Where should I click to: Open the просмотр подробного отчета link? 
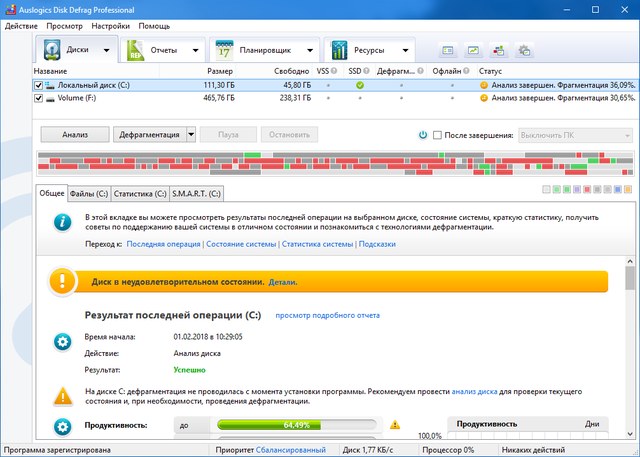coord(328,316)
